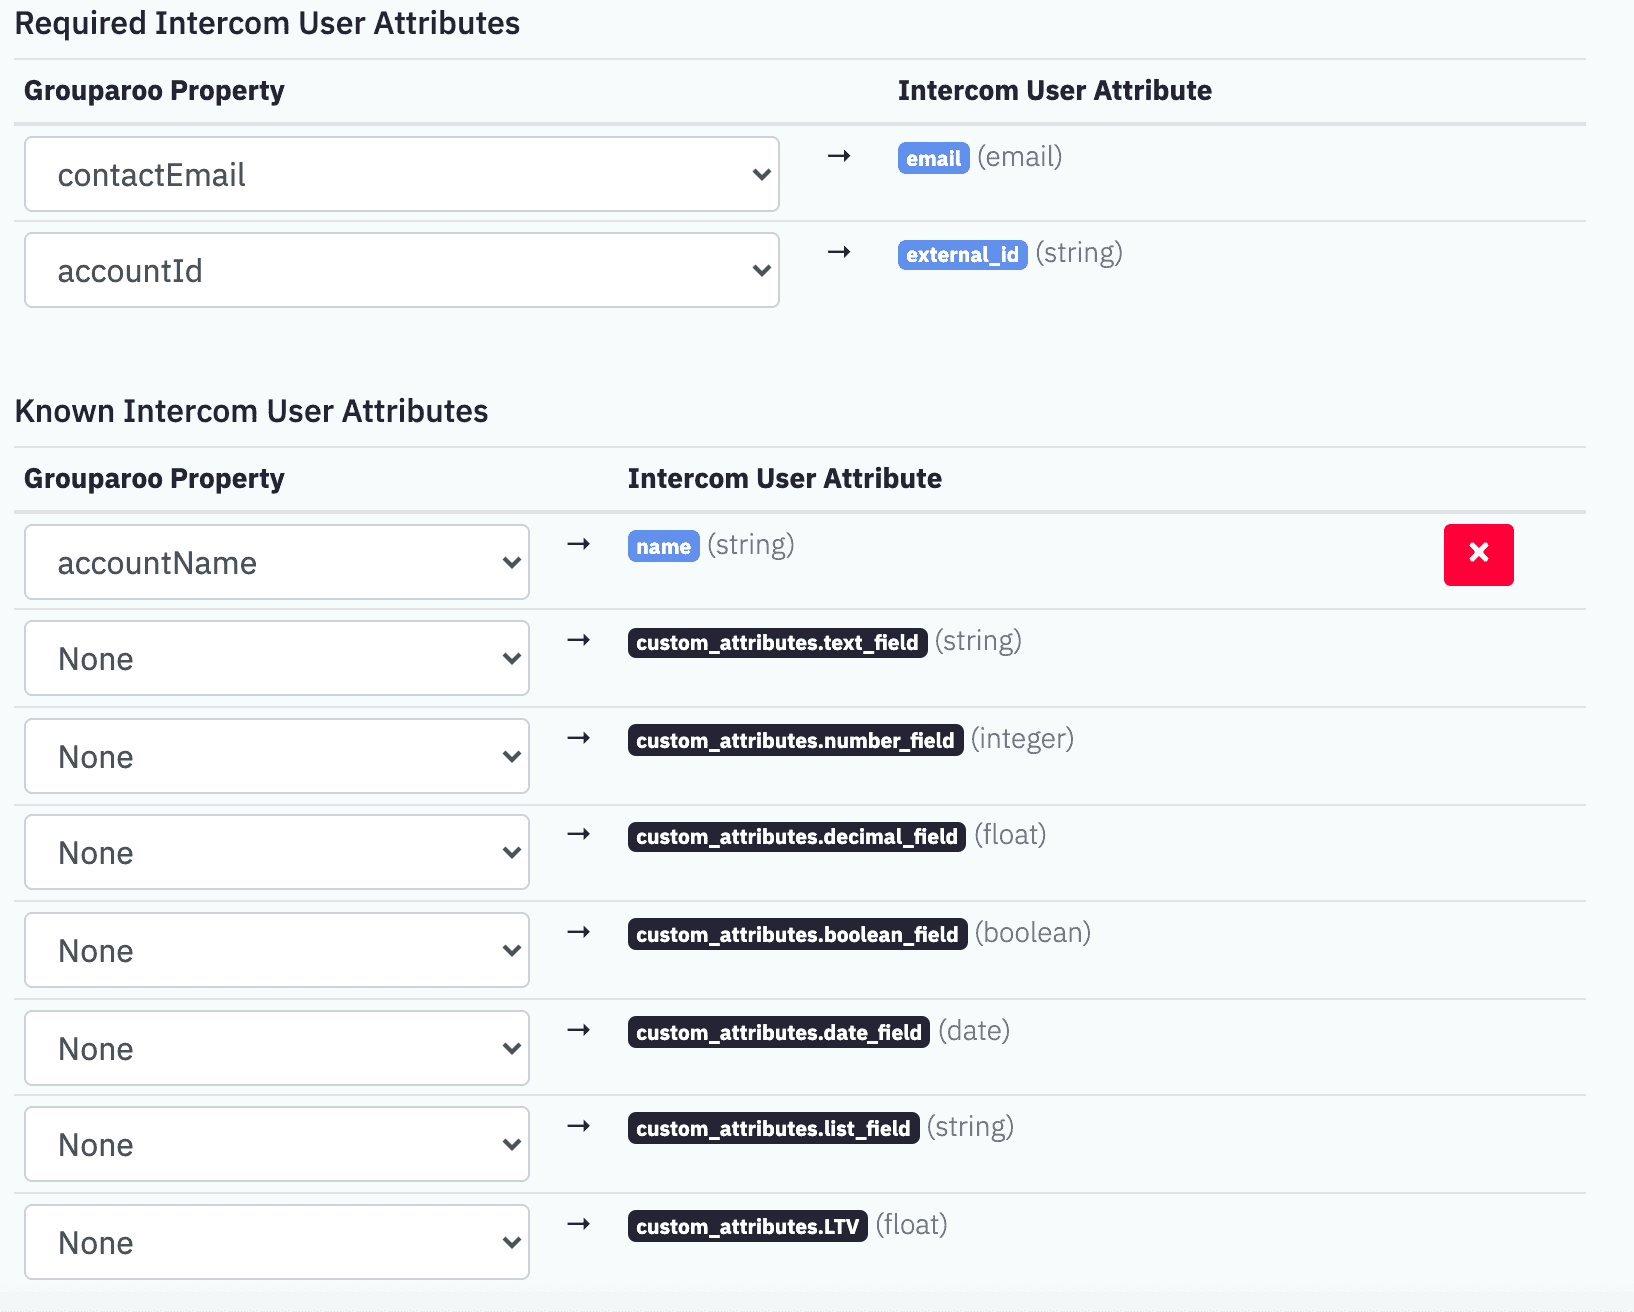Screen dimensions: 1634x1312
Task: Open the dropdown mapped to custom_attributes.decimal_field
Action: tap(277, 852)
